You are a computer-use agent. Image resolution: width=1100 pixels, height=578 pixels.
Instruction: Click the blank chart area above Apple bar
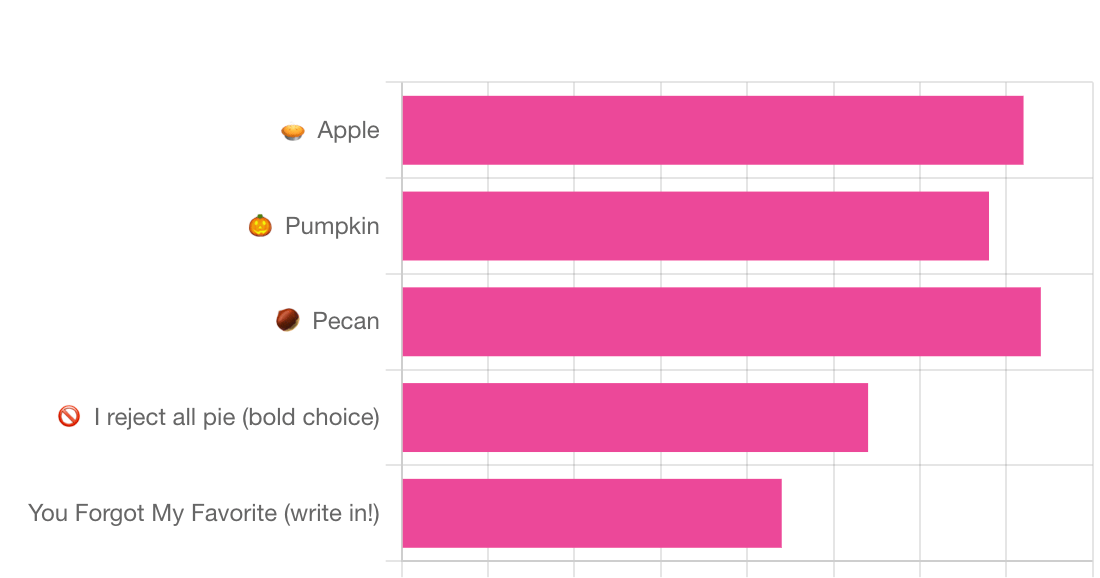[x=746, y=89]
